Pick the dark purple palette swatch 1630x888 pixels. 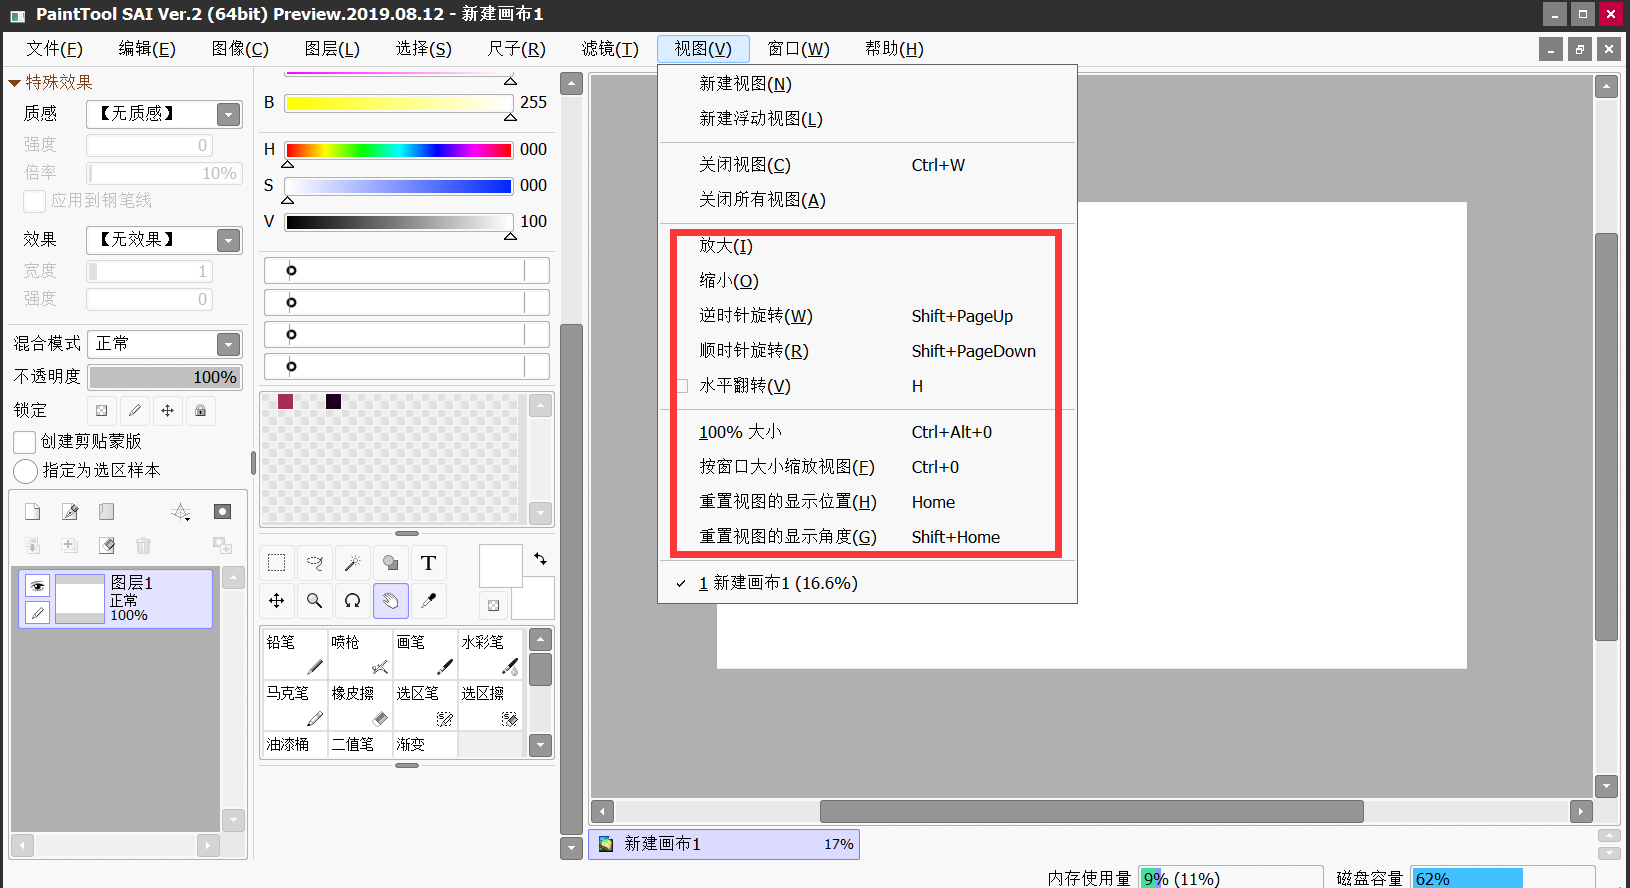[334, 401]
